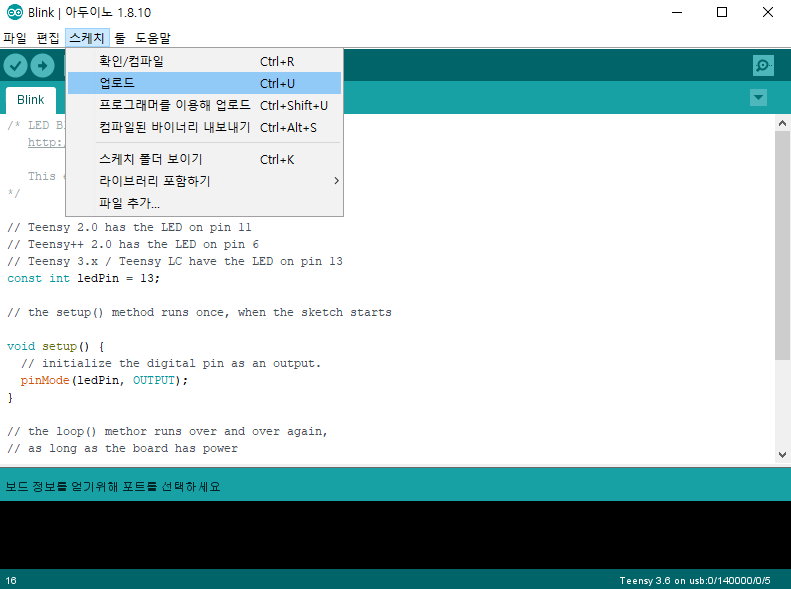Open the 편집 menu
This screenshot has height=589, width=791.
tap(47, 38)
